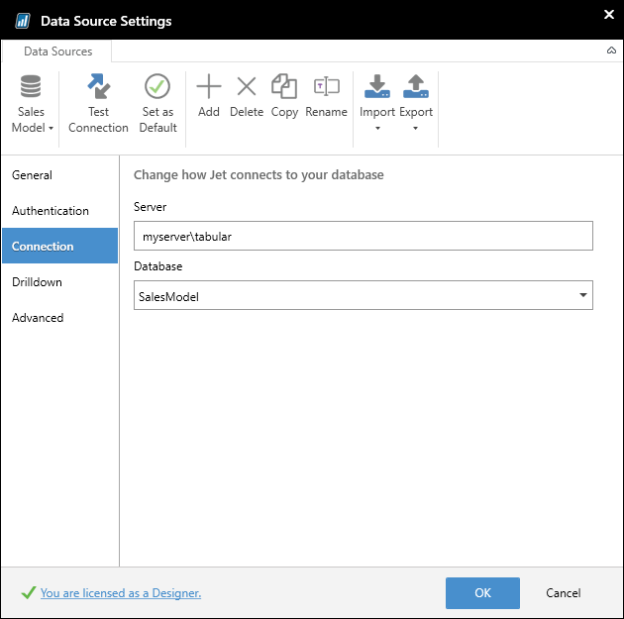
Task: Open the Authentication settings page
Action: point(60,211)
